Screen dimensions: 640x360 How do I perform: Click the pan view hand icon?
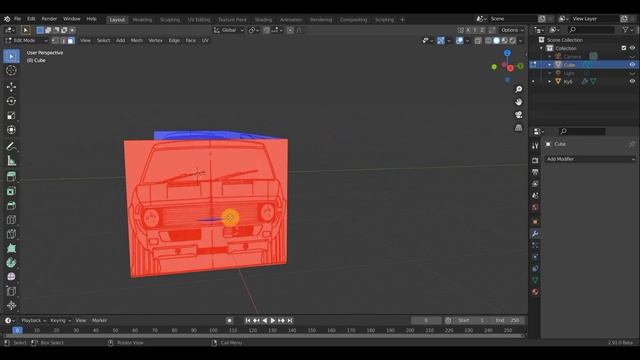518,102
